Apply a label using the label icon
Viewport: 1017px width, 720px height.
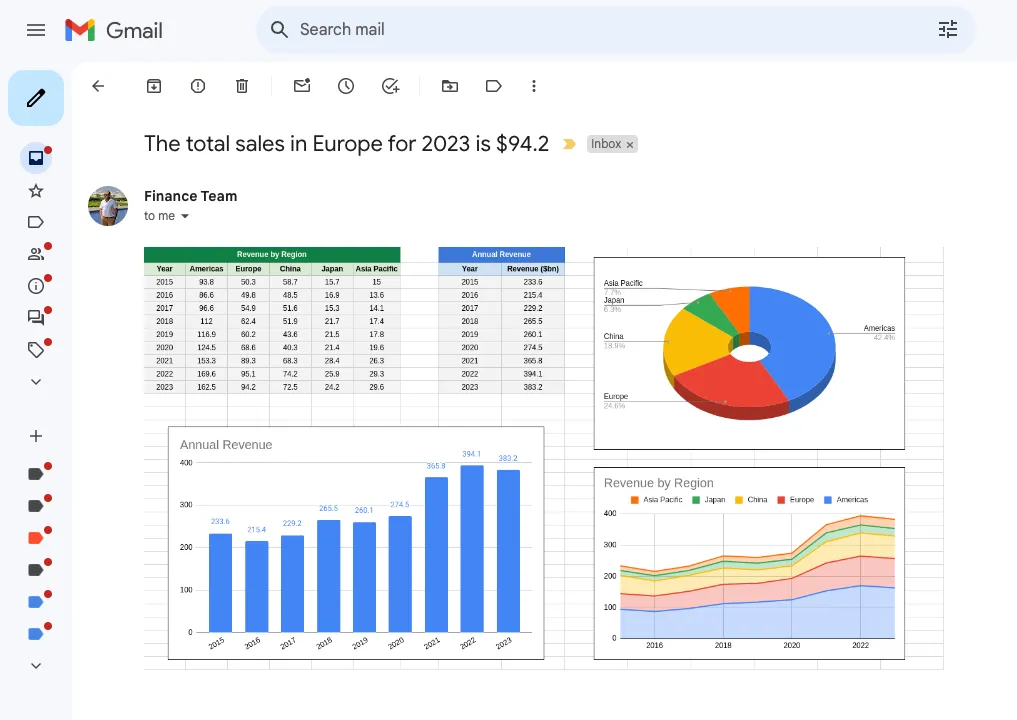click(493, 86)
